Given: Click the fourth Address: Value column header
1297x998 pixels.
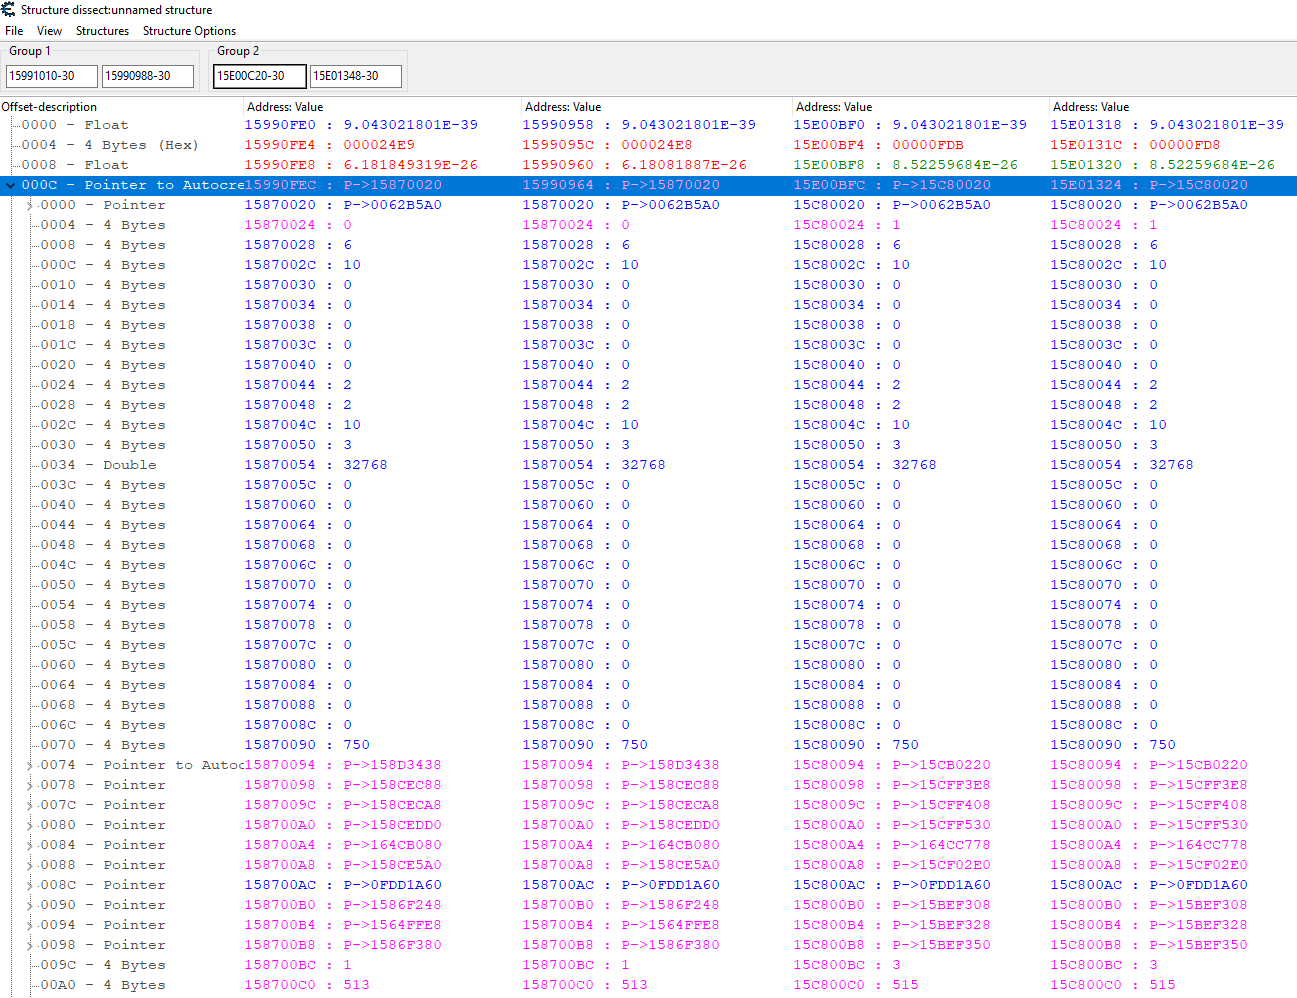Looking at the screenshot, I should [1172, 107].
